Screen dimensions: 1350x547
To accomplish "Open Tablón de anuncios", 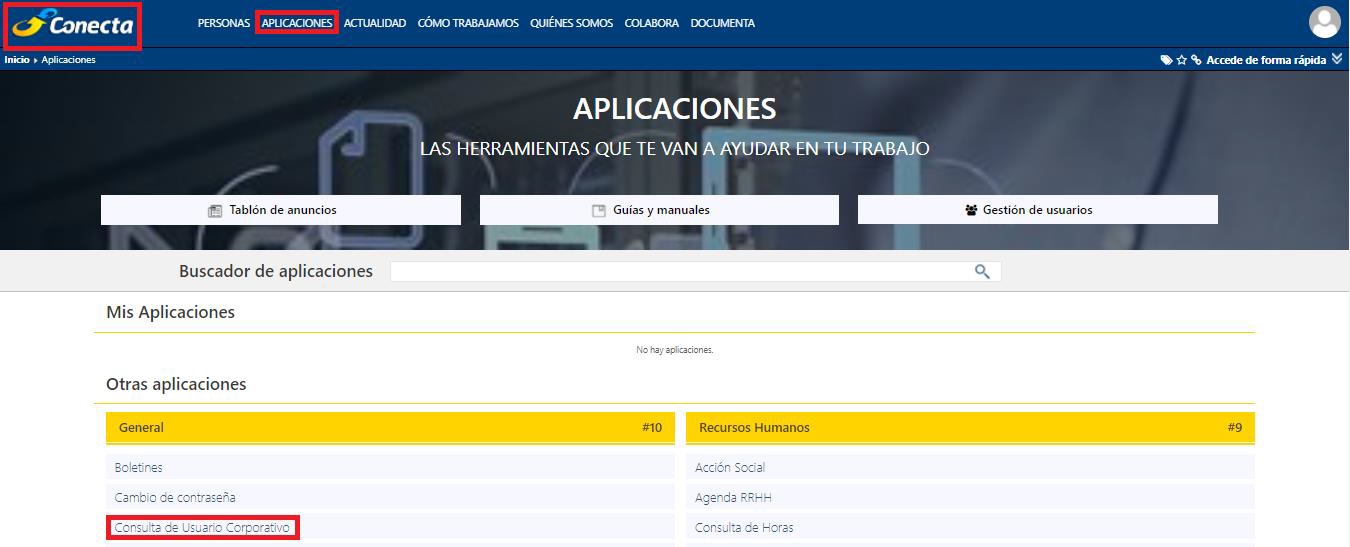I will pos(281,210).
